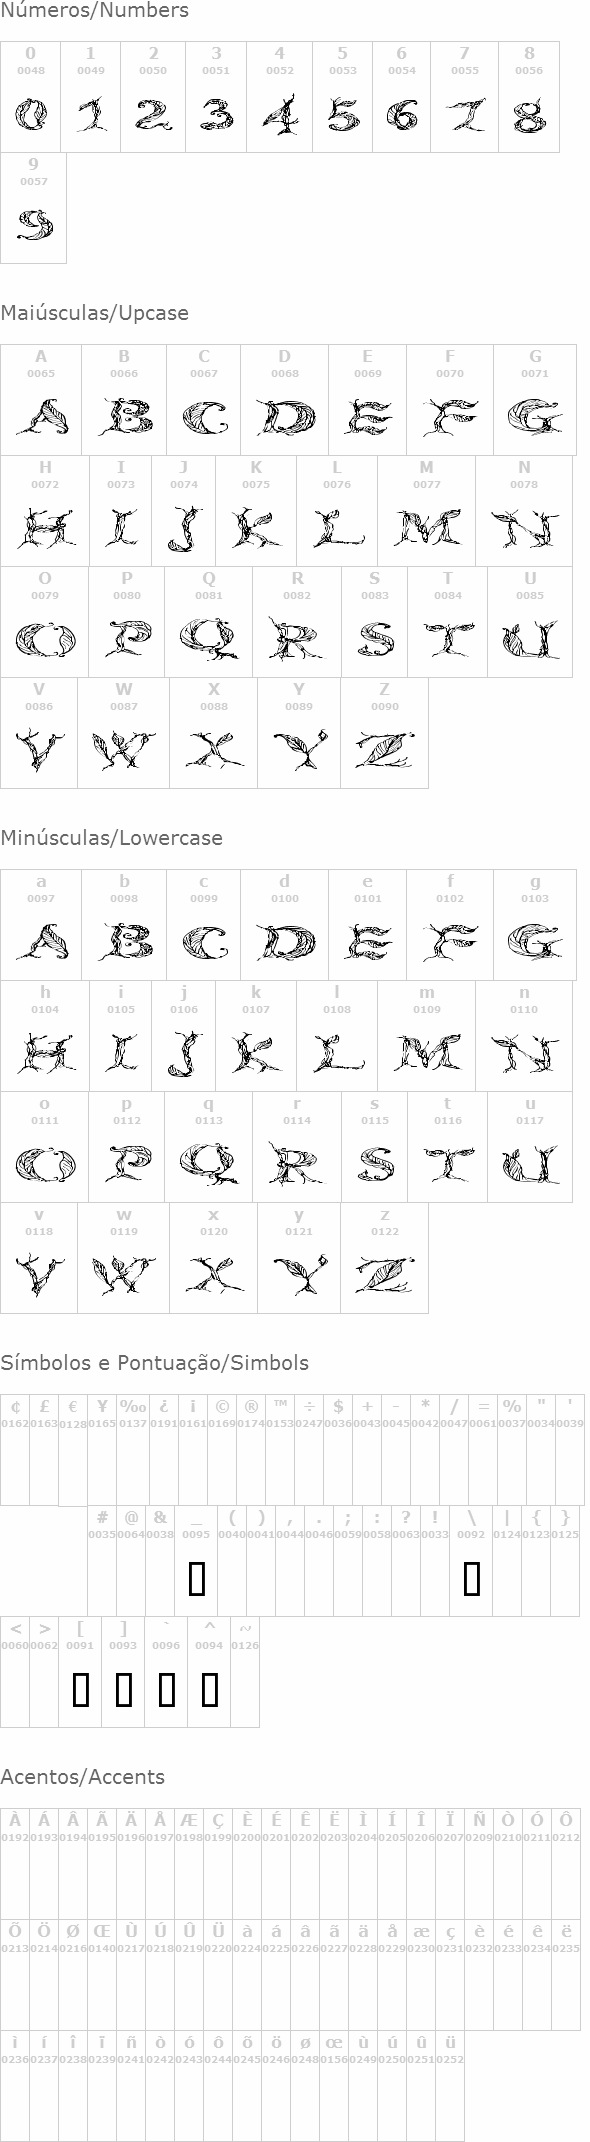The height and width of the screenshot is (2142, 590).
Task: Select the lowercase k glyph preview
Action: point(256,1053)
